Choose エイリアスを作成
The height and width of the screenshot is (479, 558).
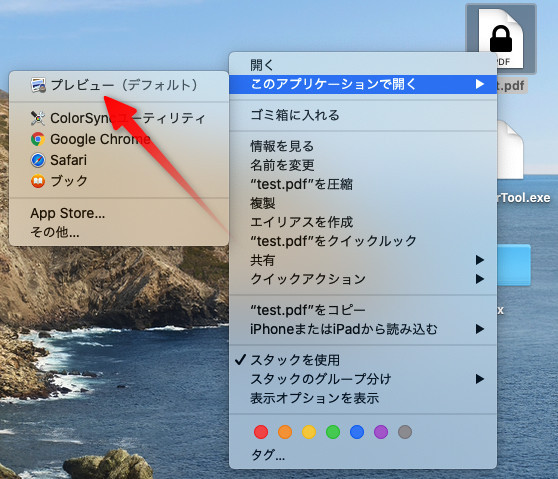click(363, 222)
